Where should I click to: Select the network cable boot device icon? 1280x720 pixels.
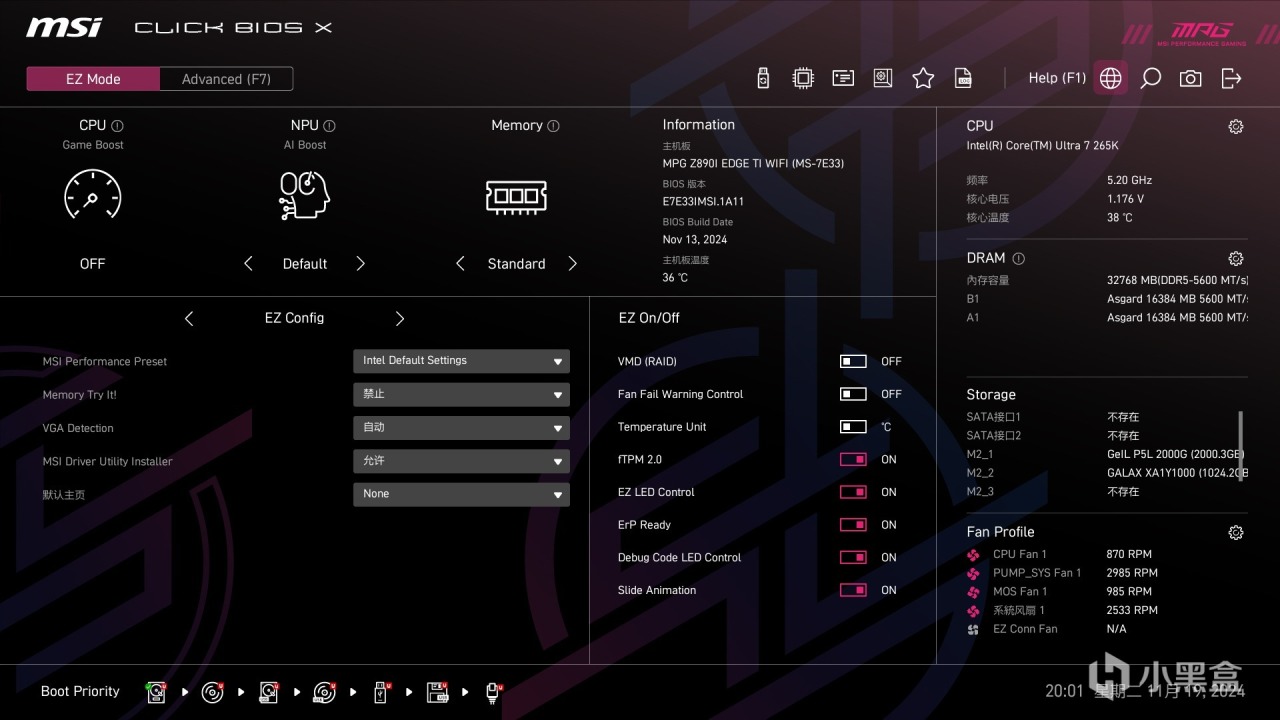coord(493,692)
